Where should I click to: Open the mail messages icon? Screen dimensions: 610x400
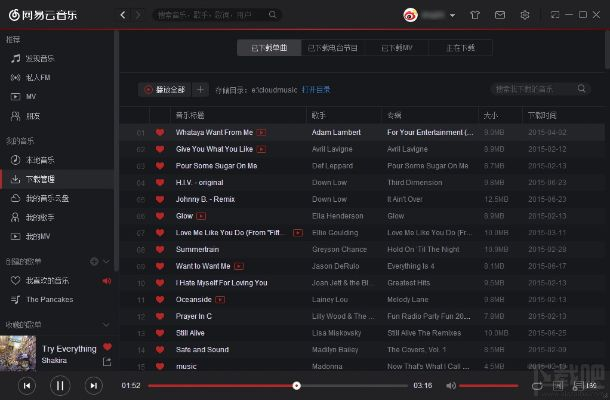pos(499,15)
